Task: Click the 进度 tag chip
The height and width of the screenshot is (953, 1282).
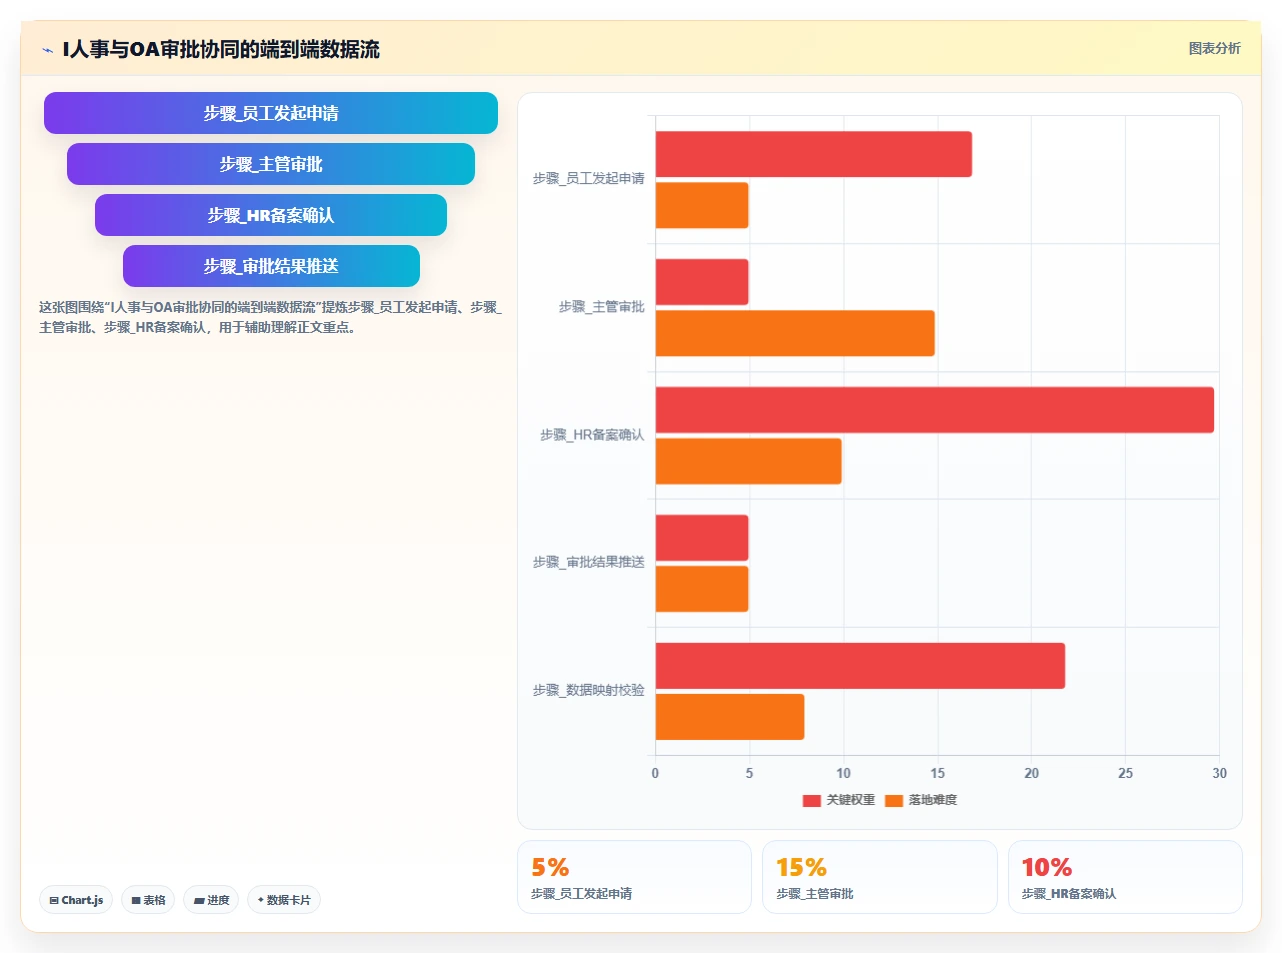Action: (211, 900)
